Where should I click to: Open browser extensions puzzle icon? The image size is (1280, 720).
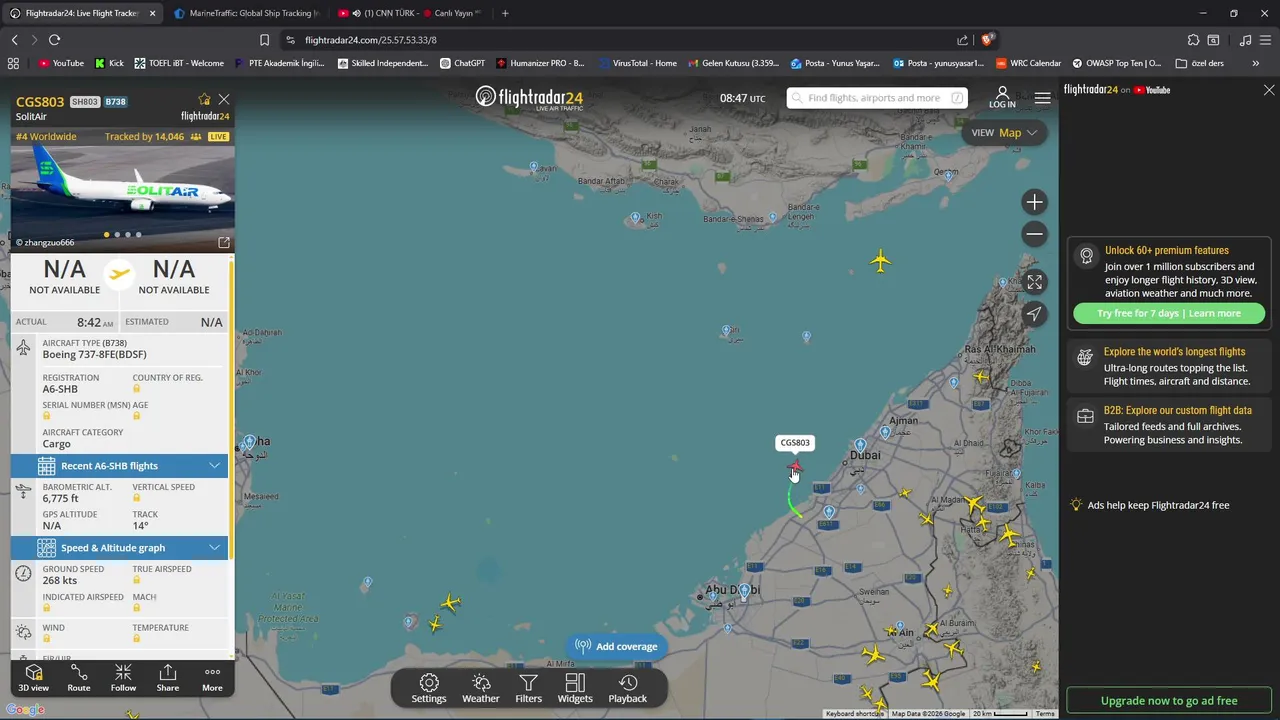tap(1193, 40)
